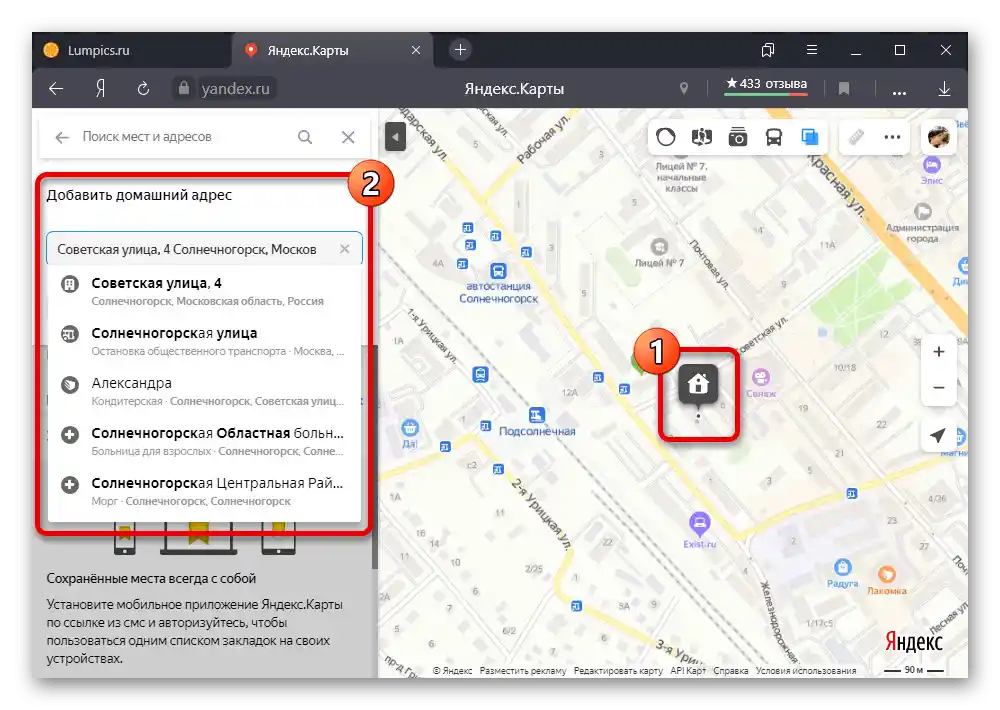Zoom in the map with plus

939,351
